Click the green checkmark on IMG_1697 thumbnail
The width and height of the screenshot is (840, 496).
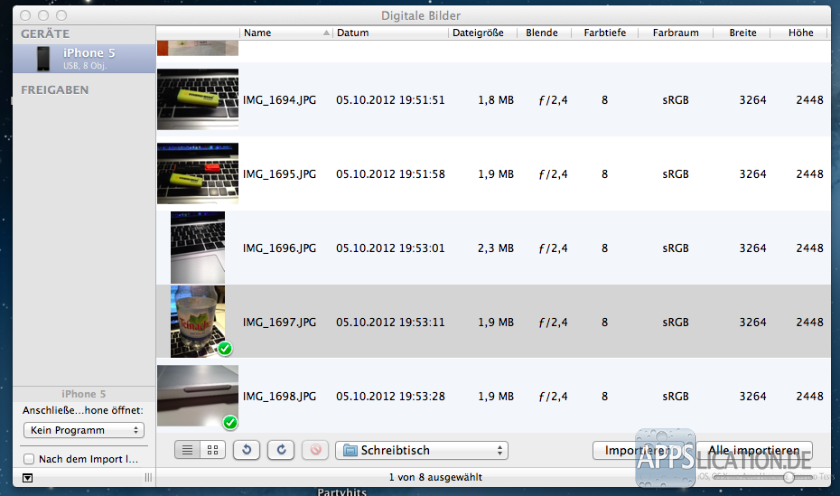[225, 349]
